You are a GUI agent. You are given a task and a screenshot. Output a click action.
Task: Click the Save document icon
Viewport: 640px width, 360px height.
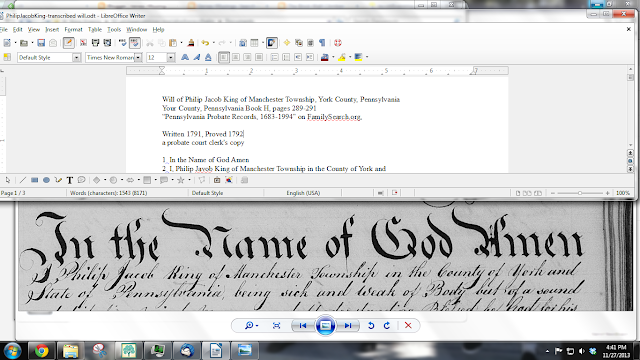[41, 43]
